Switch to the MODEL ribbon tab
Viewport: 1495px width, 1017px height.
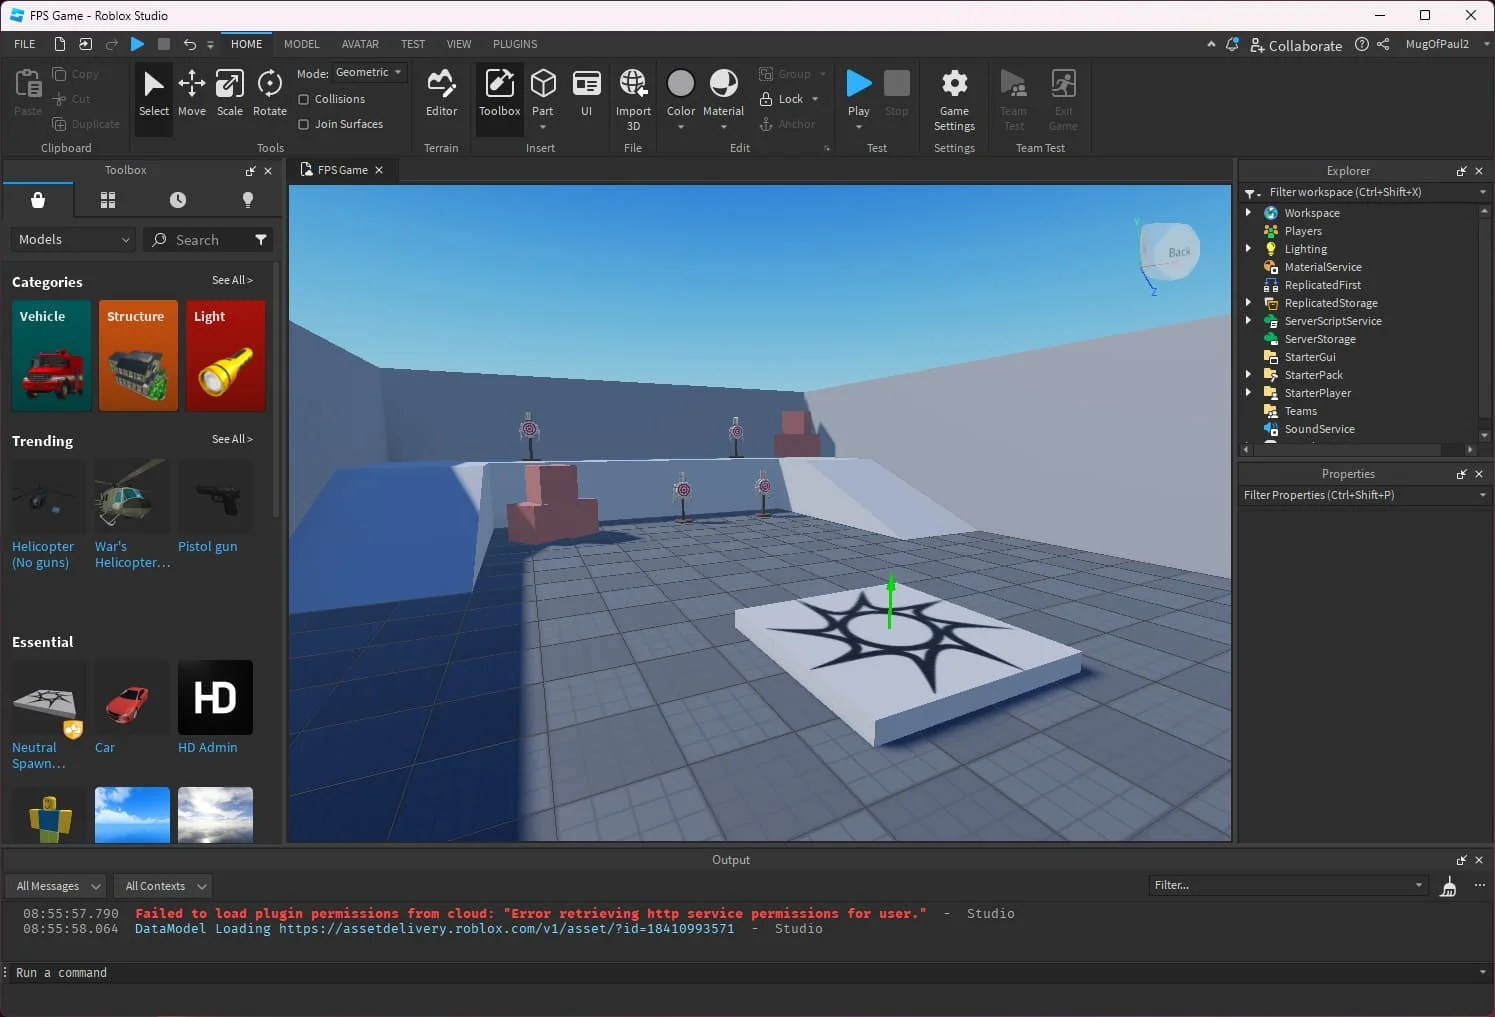(301, 44)
